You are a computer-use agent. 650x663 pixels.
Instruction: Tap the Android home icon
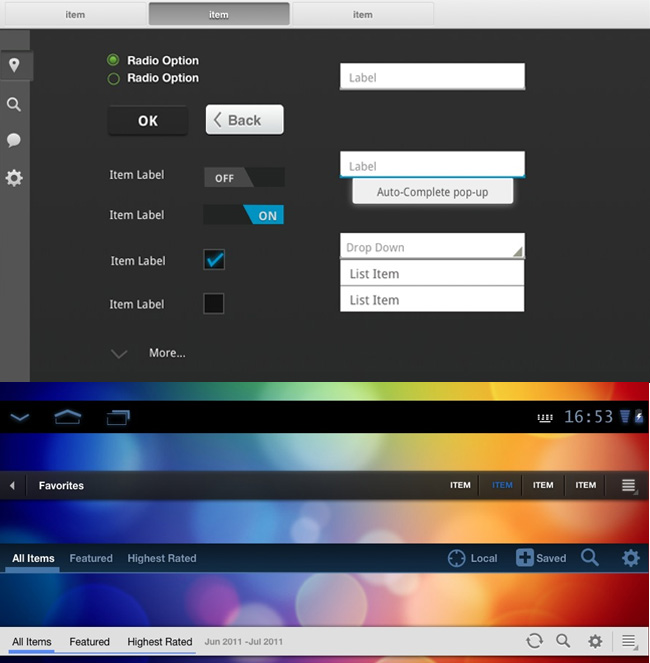(x=68, y=417)
